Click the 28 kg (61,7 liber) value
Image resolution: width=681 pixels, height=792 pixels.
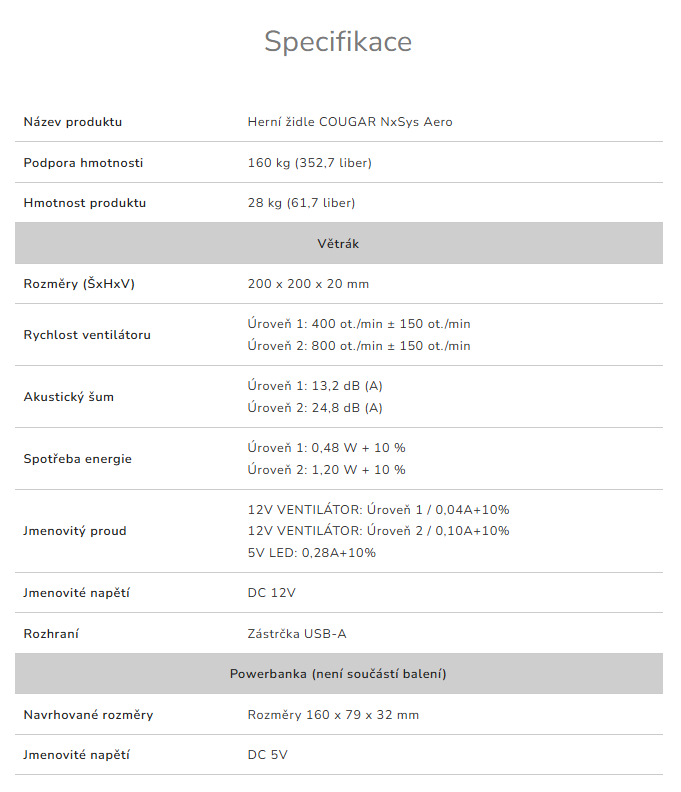tap(301, 203)
